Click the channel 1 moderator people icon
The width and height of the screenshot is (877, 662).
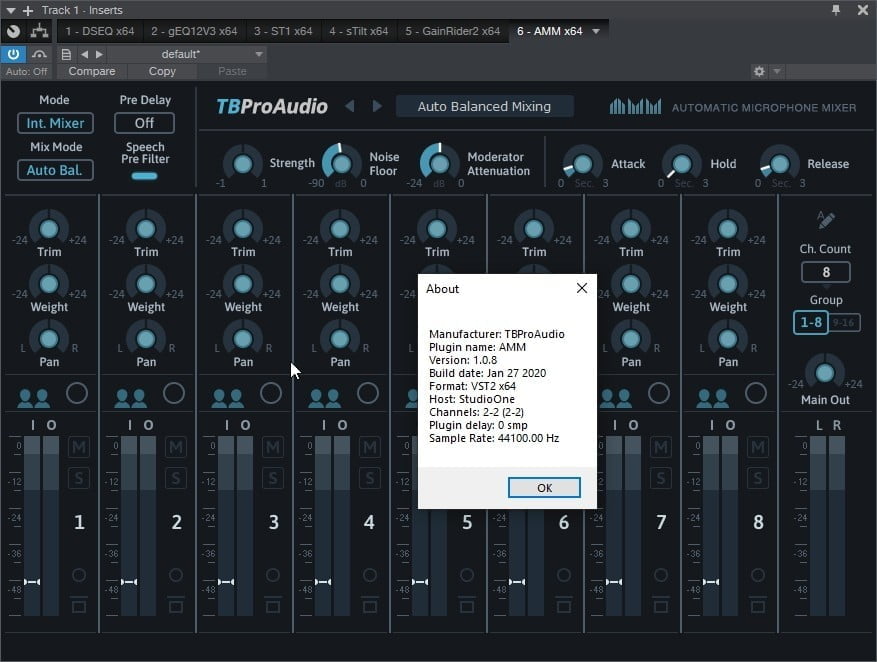point(33,398)
